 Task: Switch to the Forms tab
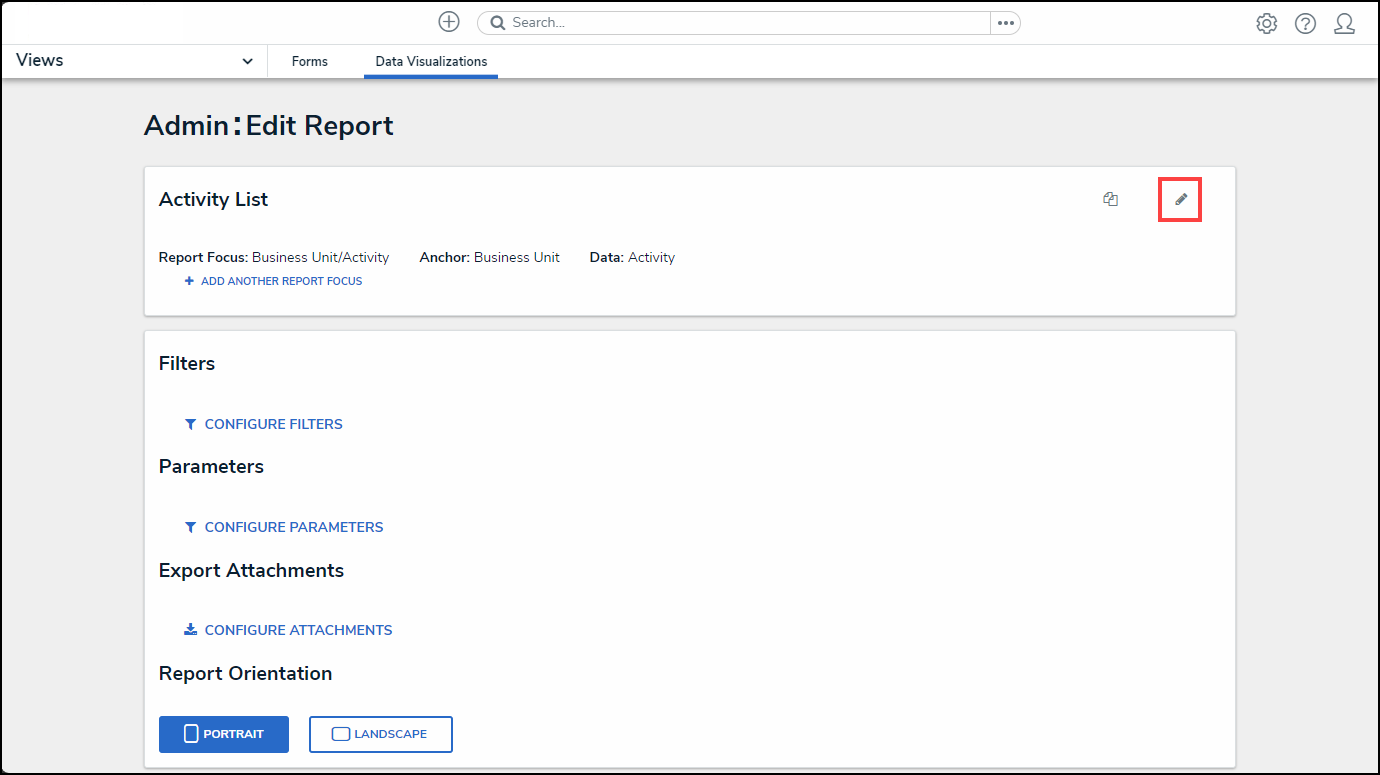tap(310, 62)
